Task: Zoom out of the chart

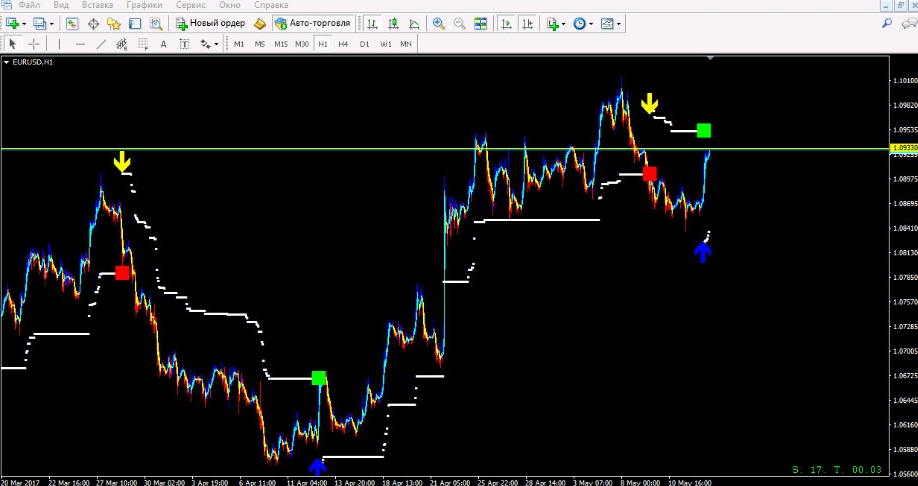Action: 459,23
